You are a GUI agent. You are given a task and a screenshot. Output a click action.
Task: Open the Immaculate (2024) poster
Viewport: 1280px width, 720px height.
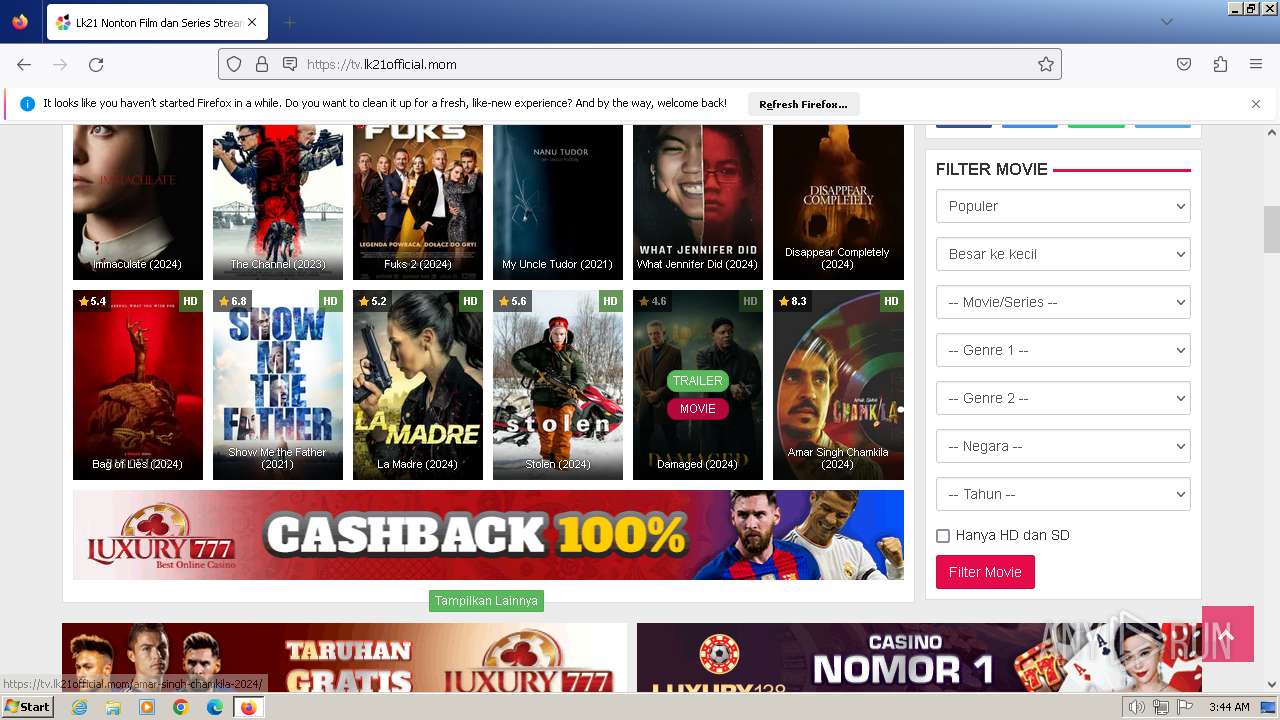[138, 202]
